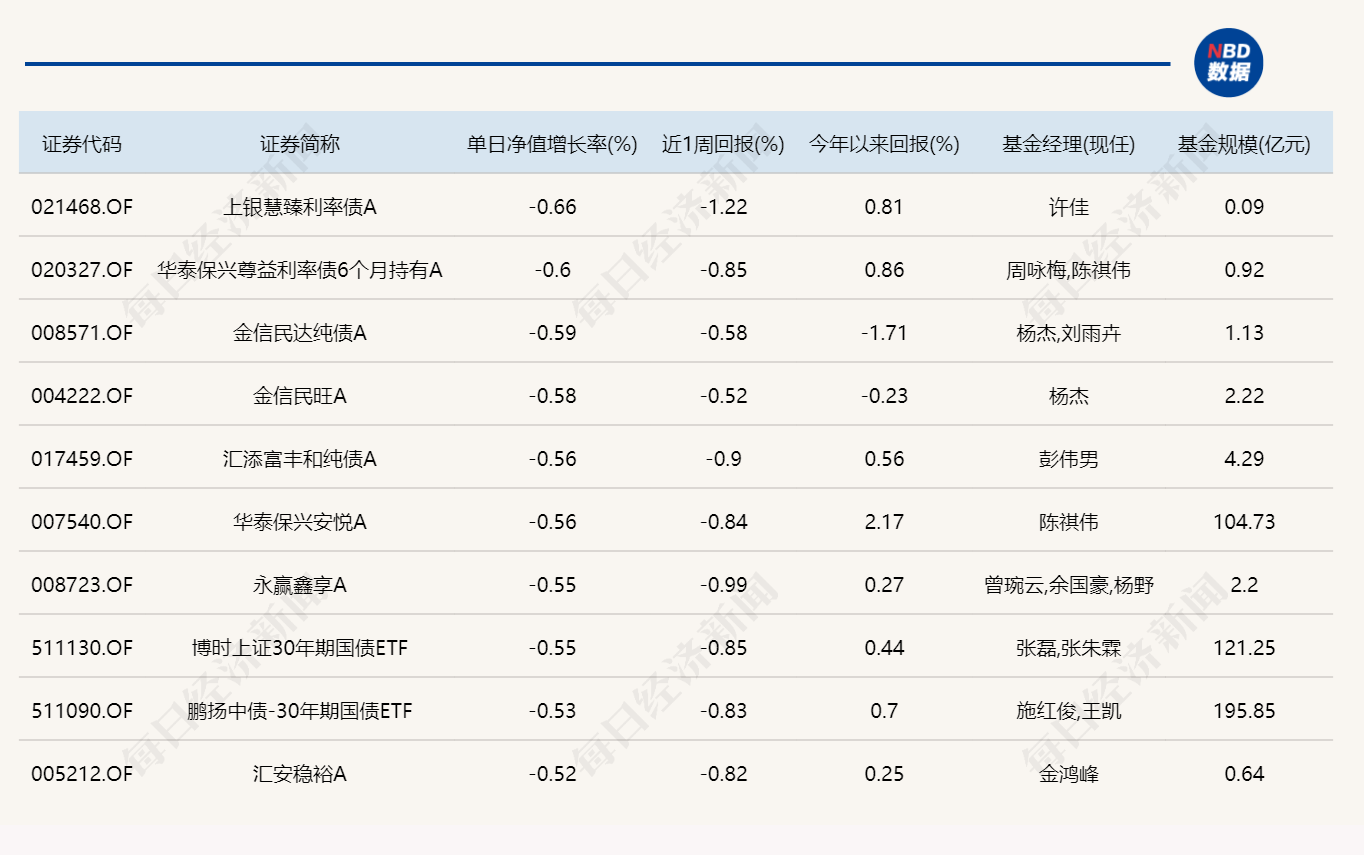Click daily growth value -0.59
The width and height of the screenshot is (1364, 855).
coord(552,333)
